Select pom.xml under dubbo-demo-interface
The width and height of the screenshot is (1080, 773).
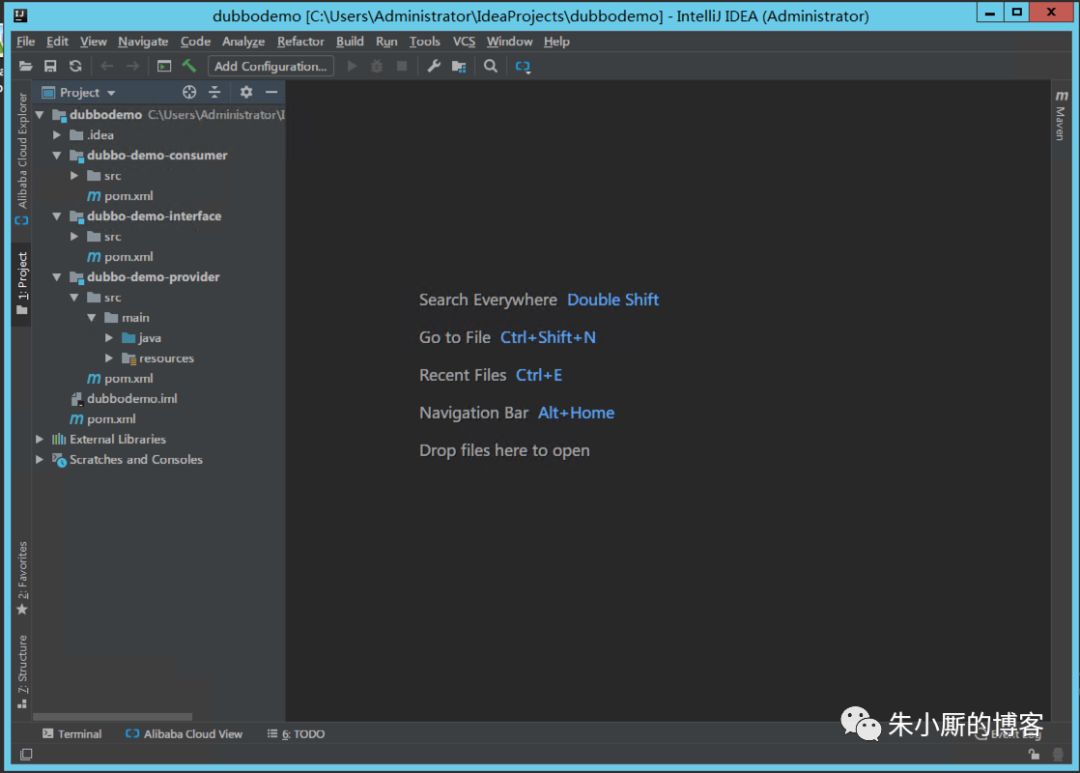128,256
